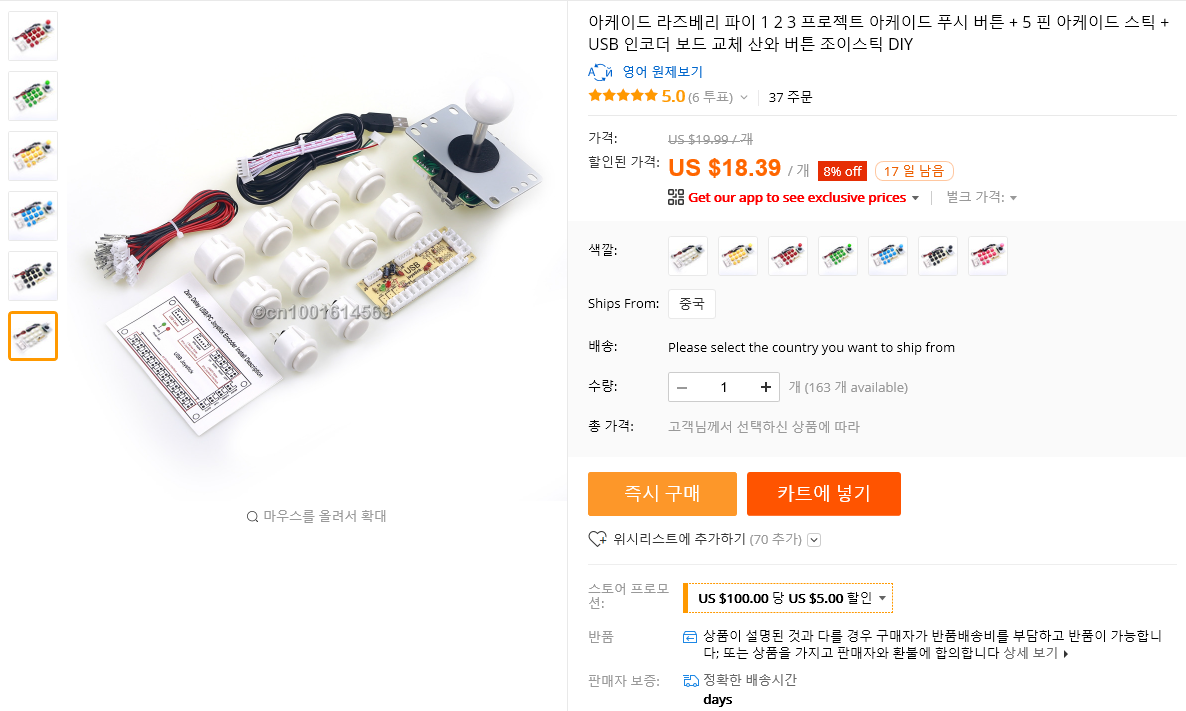1186x711 pixels.
Task: Select the 중국 ships-from option
Action: coord(691,304)
